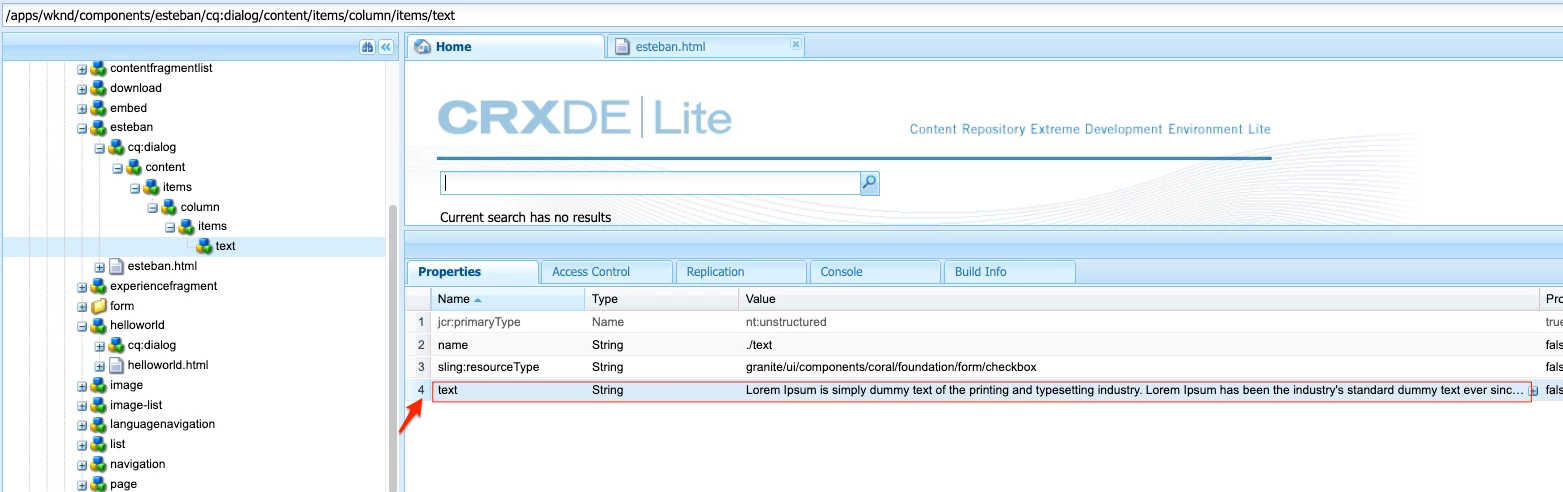Open the Console tab
The width and height of the screenshot is (1563, 492).
pos(875,272)
